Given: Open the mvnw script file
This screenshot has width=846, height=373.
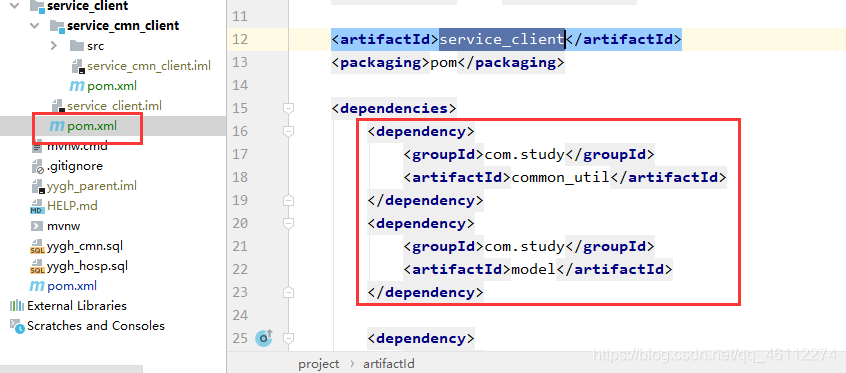Looking at the screenshot, I should coord(64,226).
